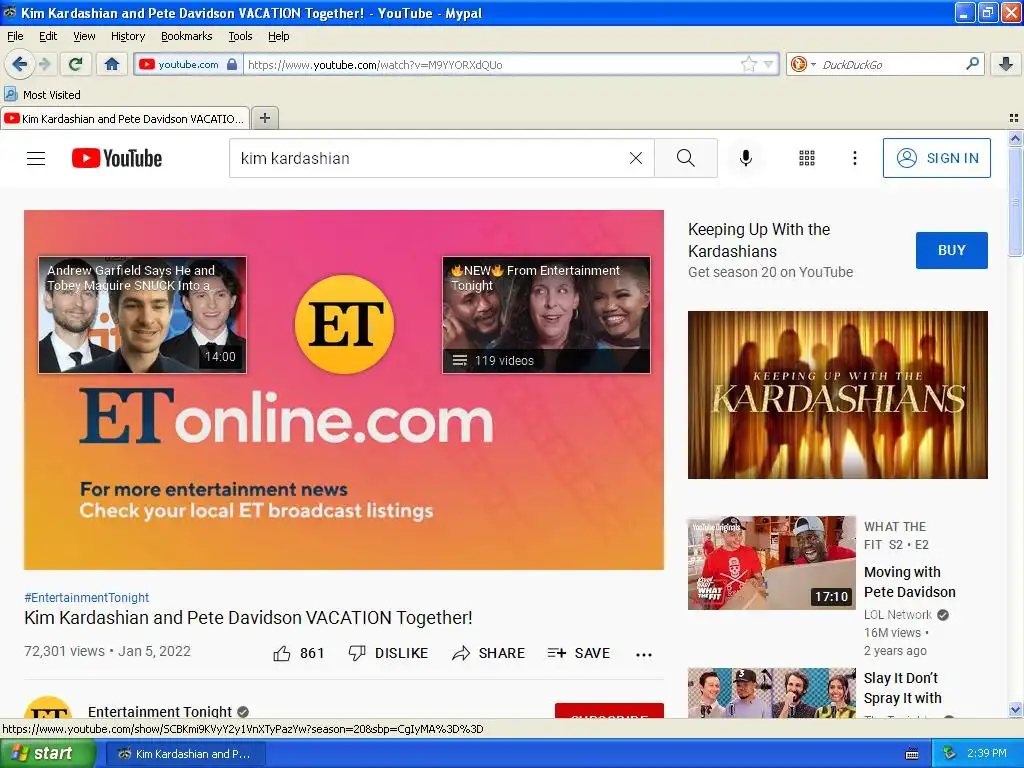Click the system tray network icon
The image size is (1024, 768).
coord(949,754)
